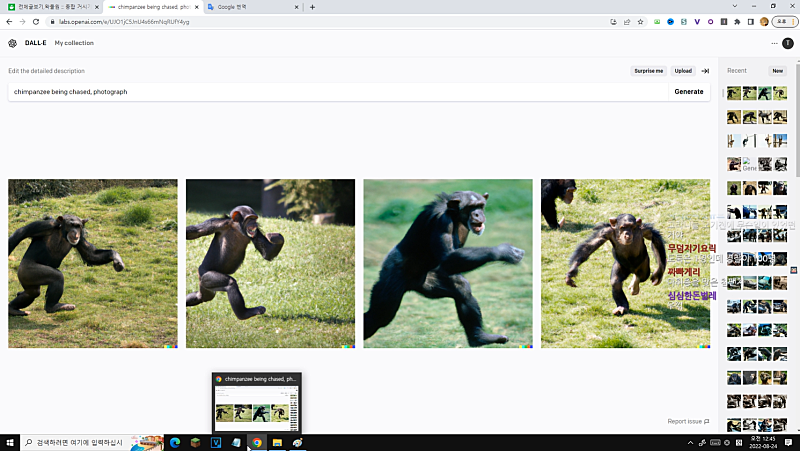800x451 pixels.
Task: Open first generated chimpanzee image
Action: (93, 263)
